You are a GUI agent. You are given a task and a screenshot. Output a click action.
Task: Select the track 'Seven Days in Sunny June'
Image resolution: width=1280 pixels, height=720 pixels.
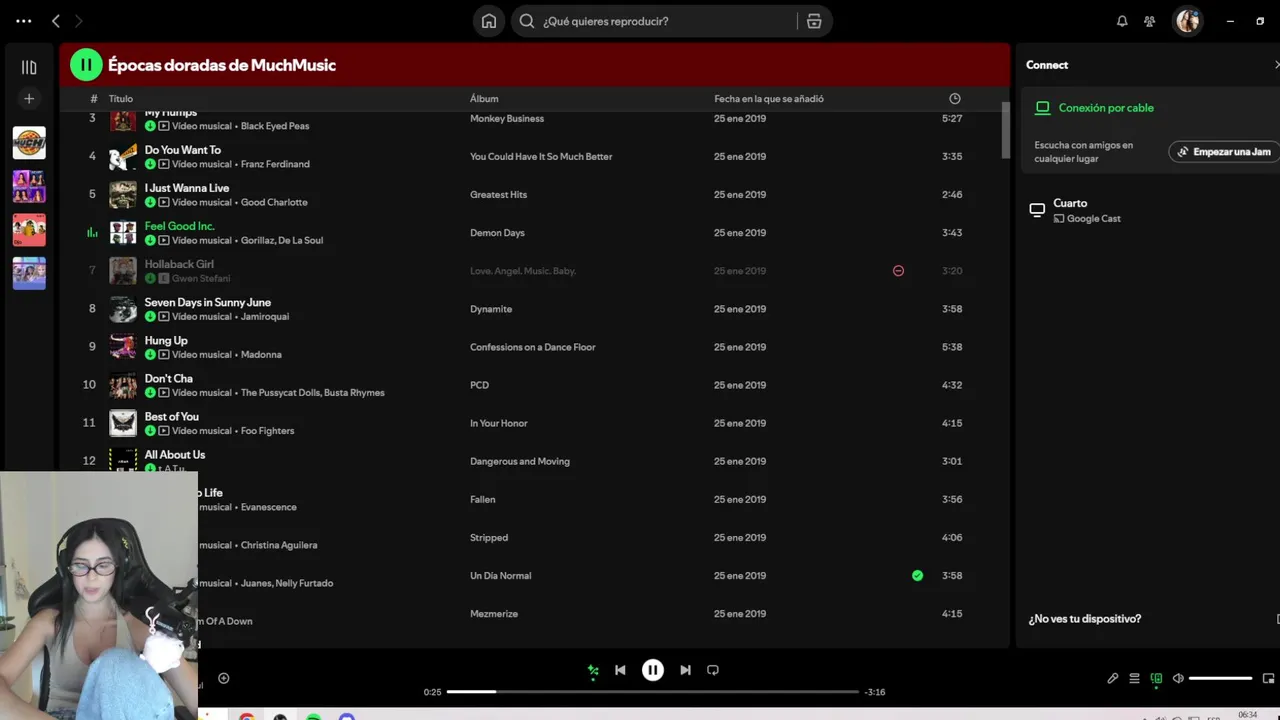click(208, 302)
